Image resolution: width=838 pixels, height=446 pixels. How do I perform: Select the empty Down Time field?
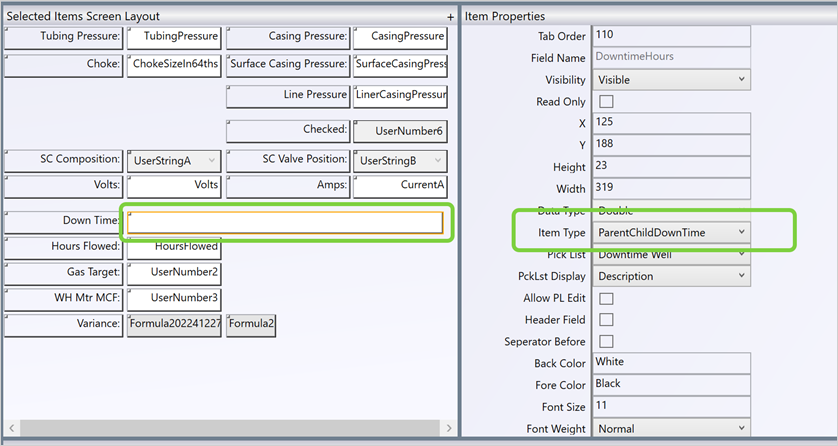(284, 222)
